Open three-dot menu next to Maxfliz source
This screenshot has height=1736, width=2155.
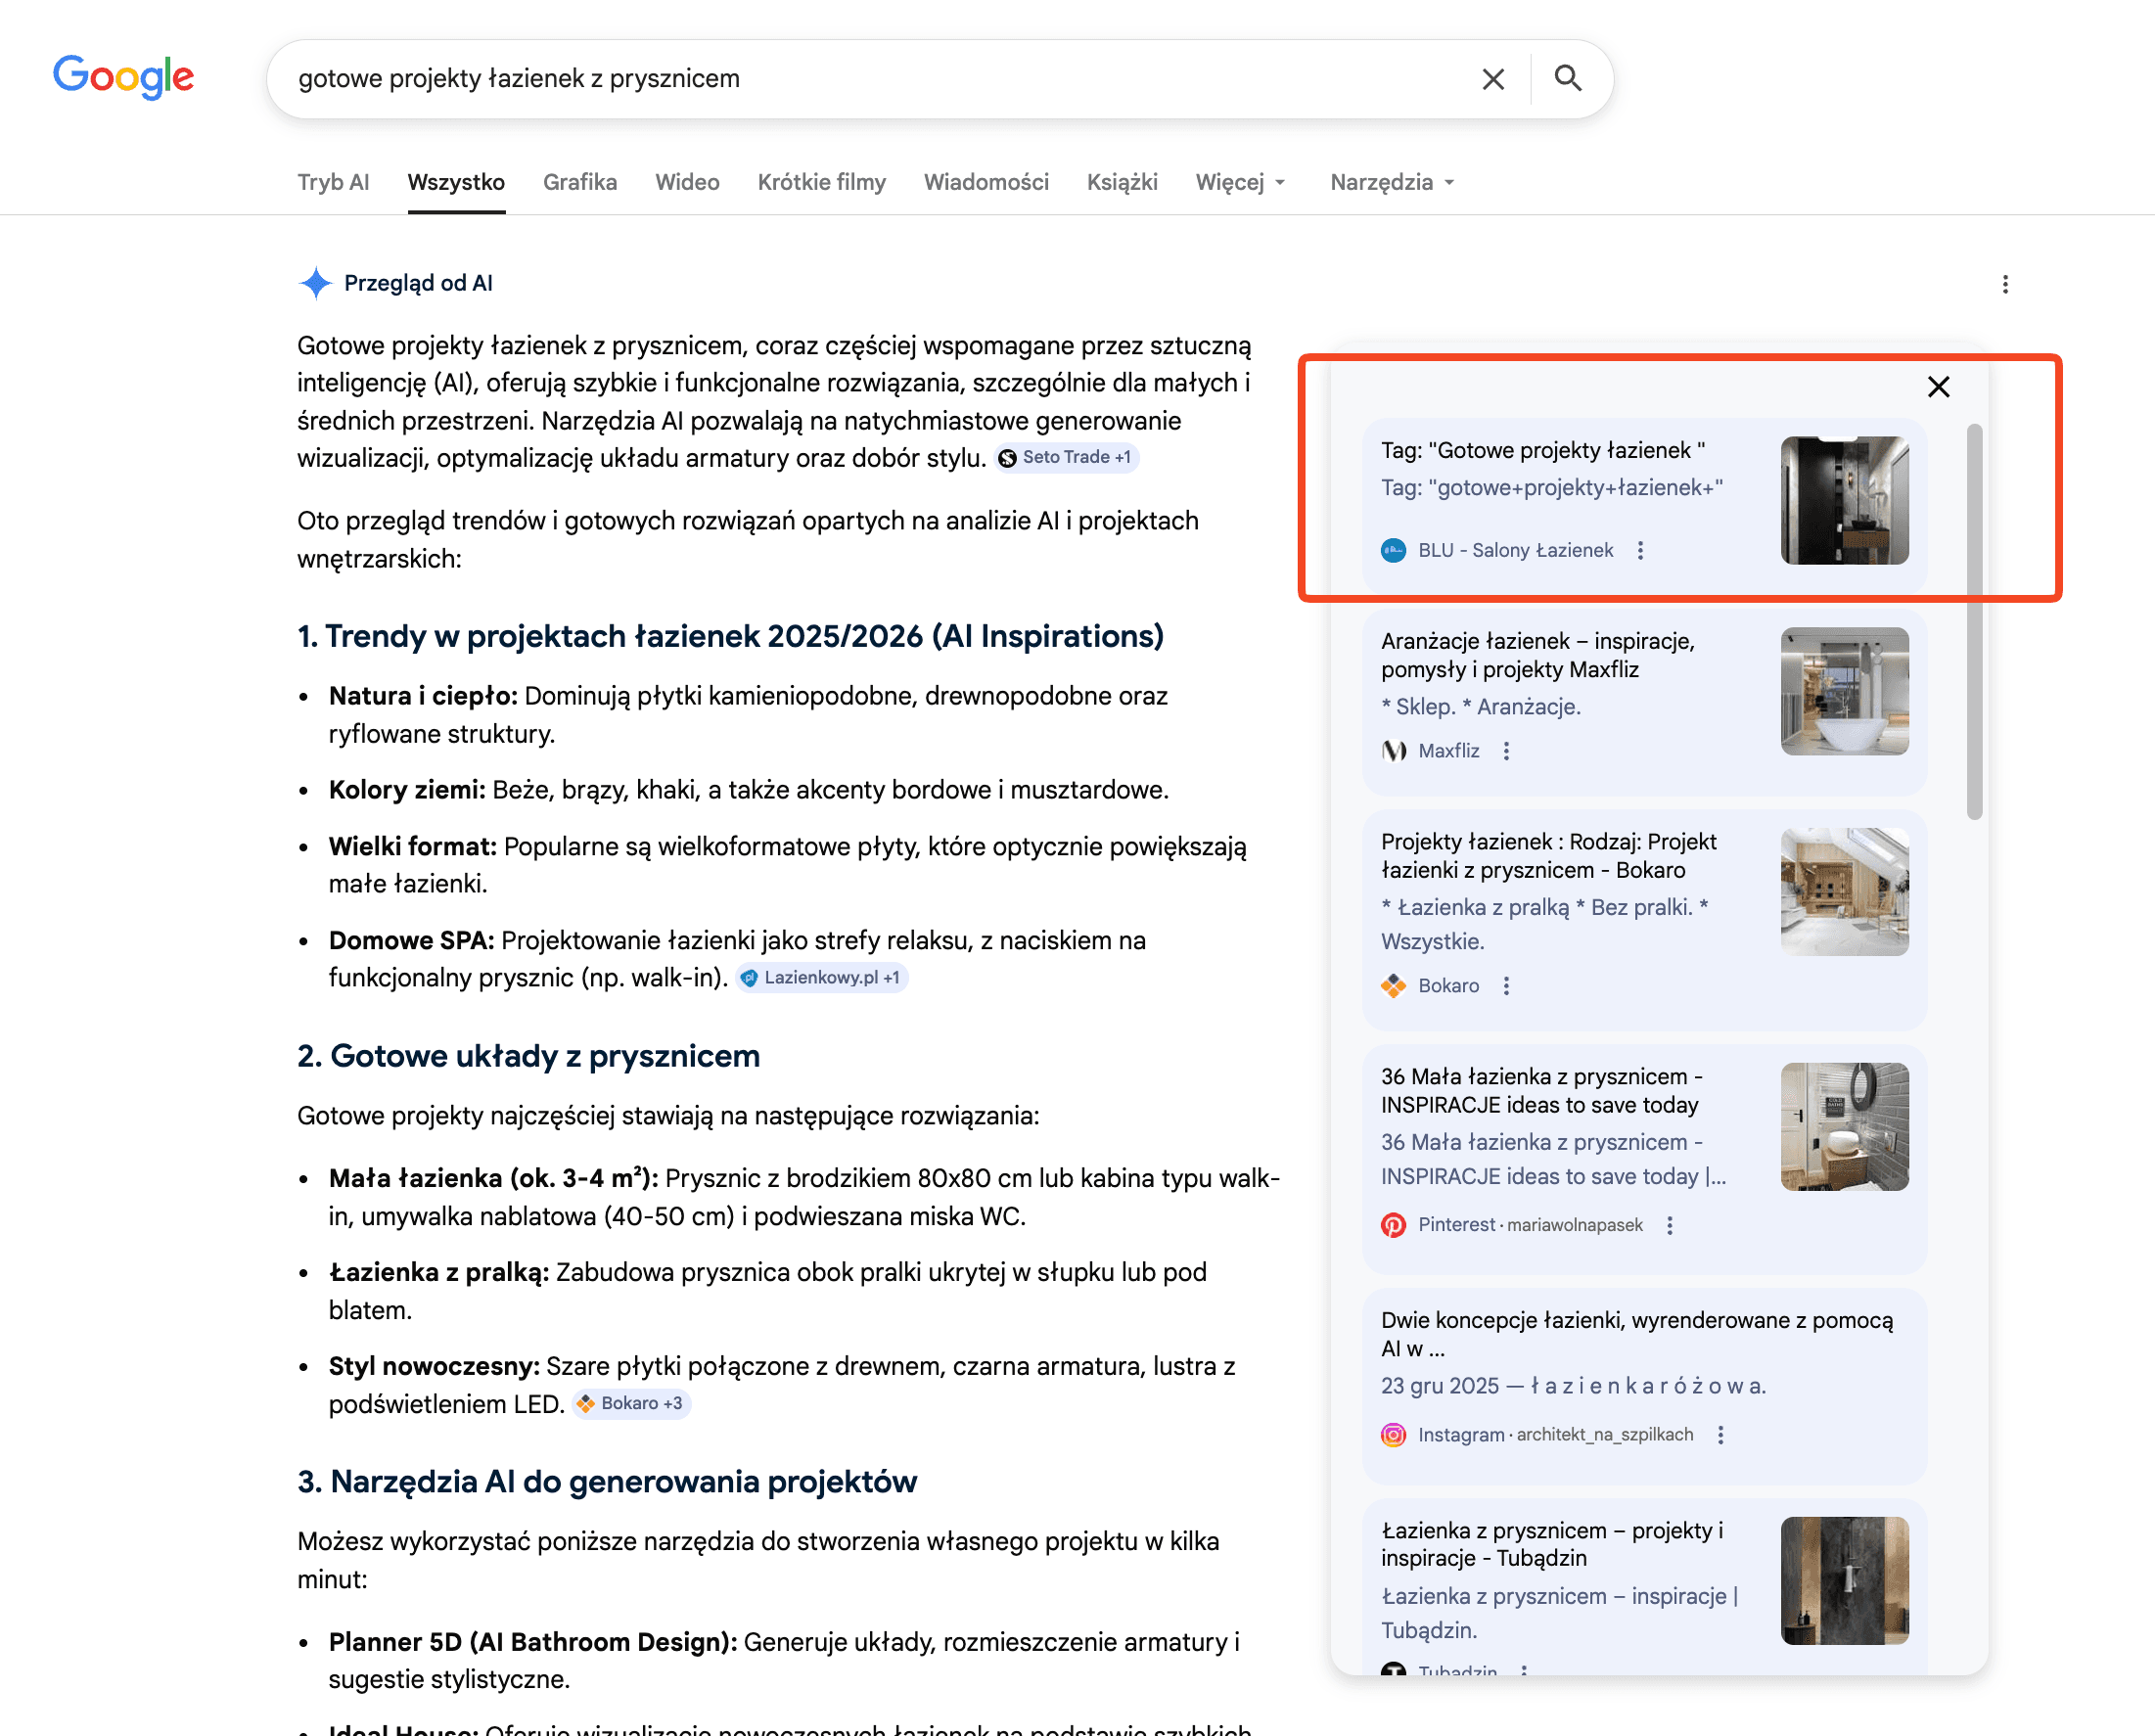coord(1506,751)
